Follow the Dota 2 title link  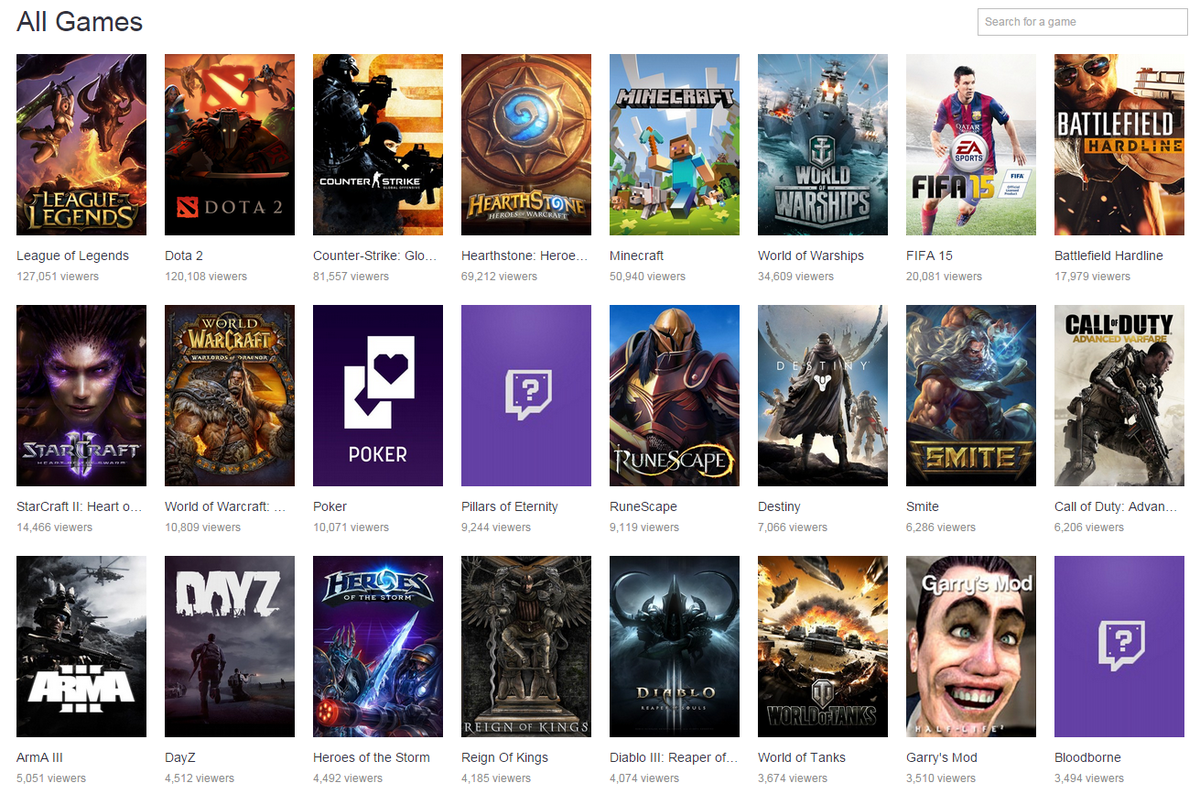click(x=184, y=256)
